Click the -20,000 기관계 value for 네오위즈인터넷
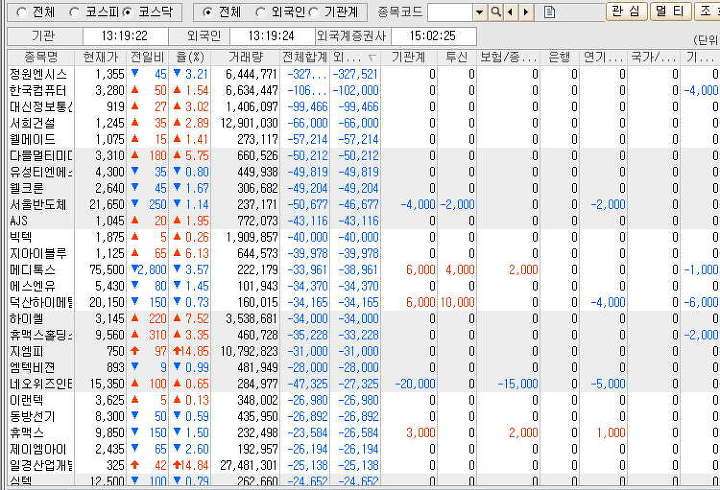The width and height of the screenshot is (720, 490). (x=415, y=384)
